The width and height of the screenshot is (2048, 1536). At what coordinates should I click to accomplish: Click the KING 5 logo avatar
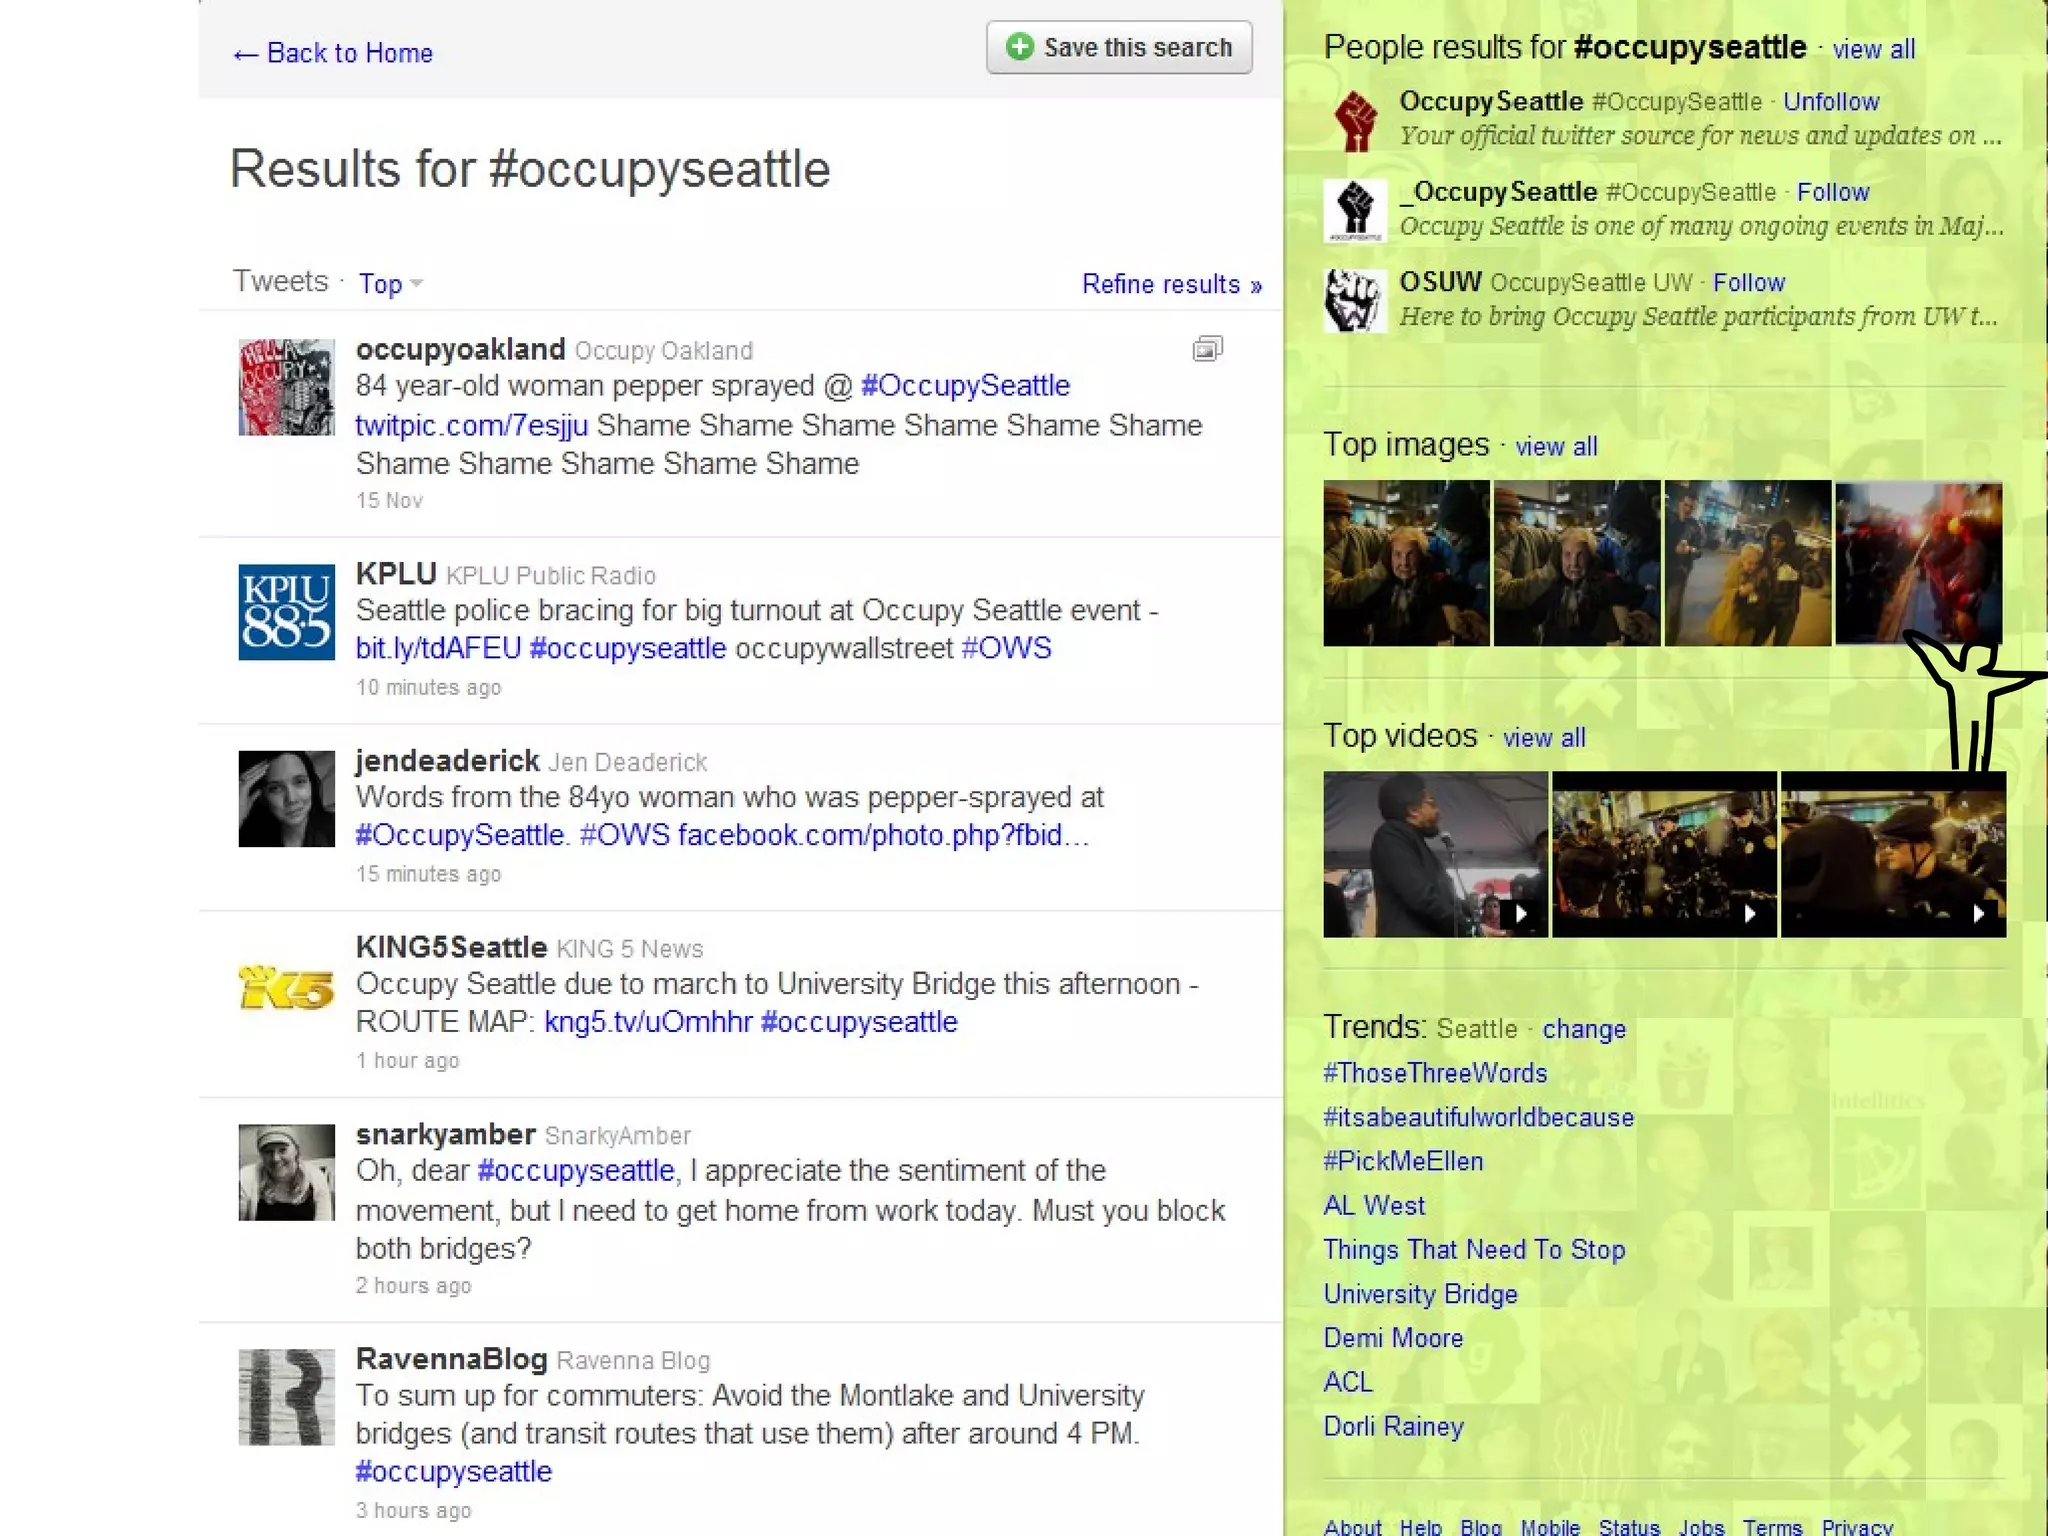tap(286, 988)
